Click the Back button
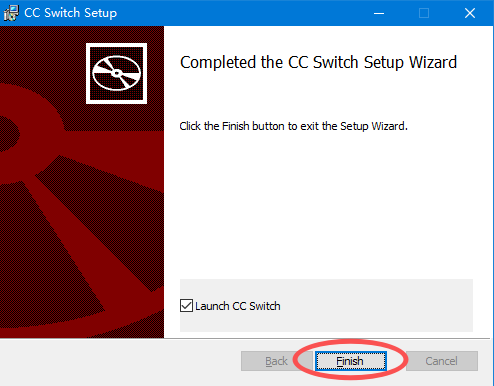This screenshot has height=386, width=494. pos(276,361)
